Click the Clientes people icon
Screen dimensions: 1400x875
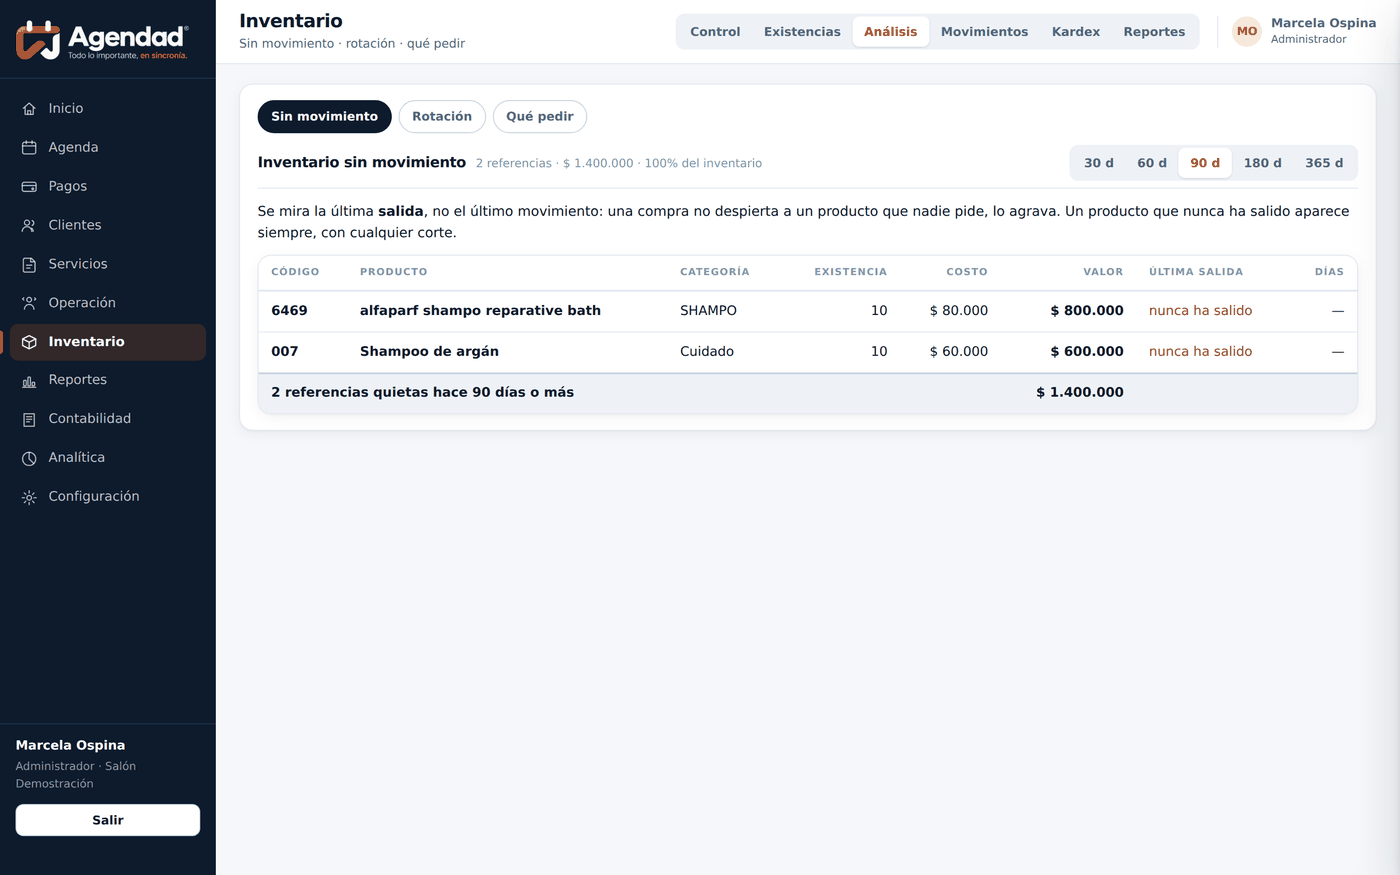29,226
